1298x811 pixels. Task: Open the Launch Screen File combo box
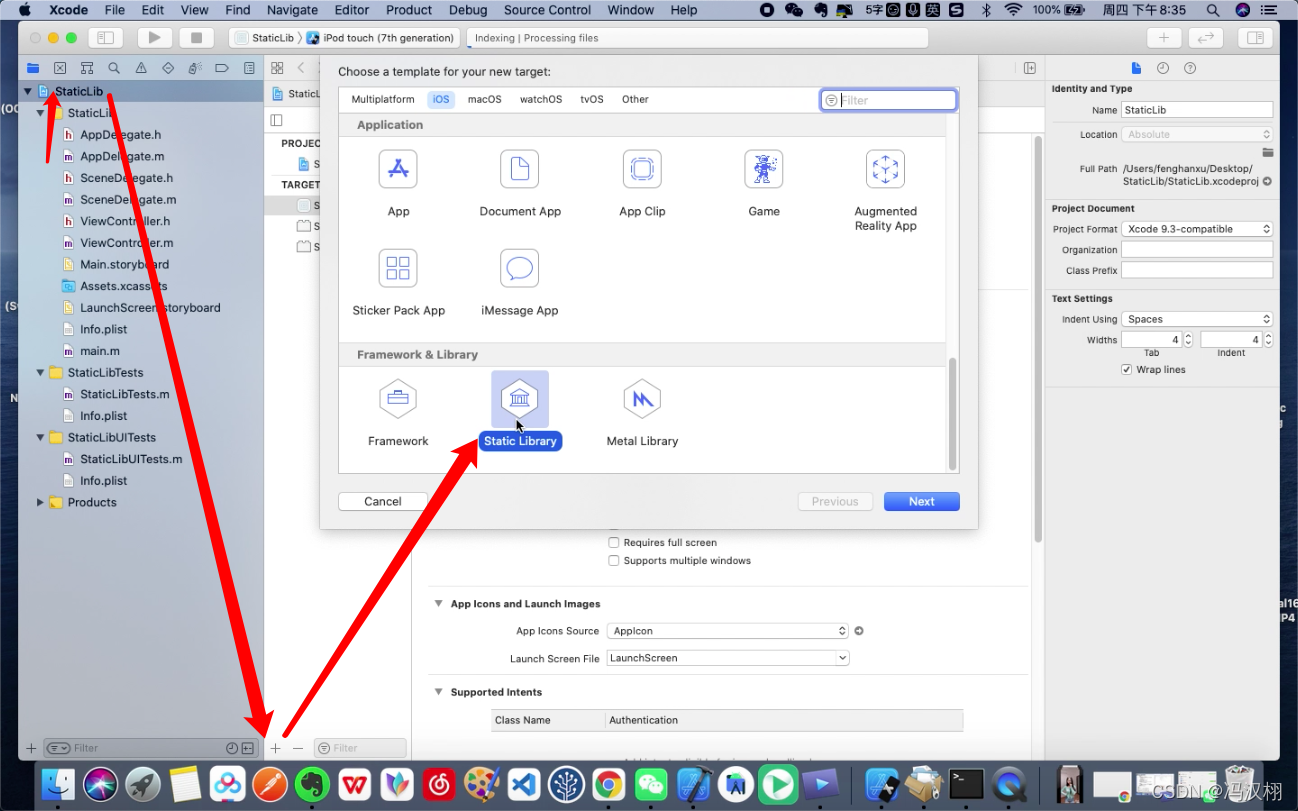(728, 658)
